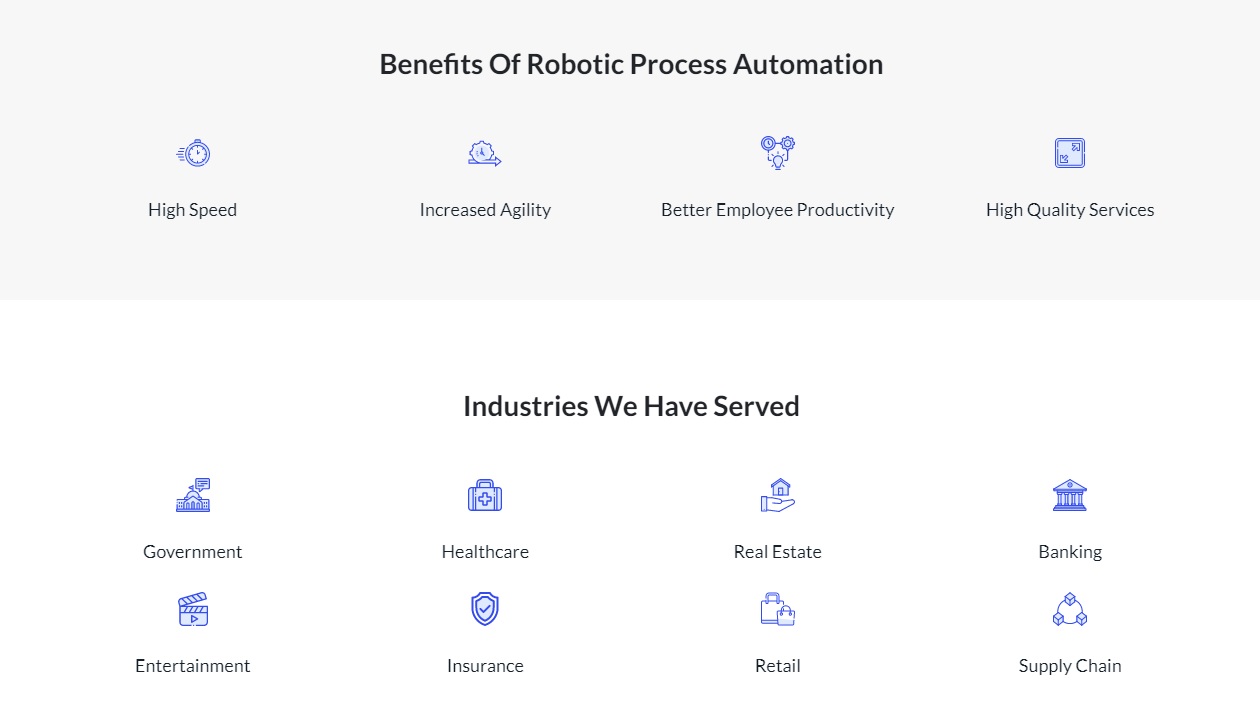The image size is (1260, 721).
Task: Click the Retail shopping bags icon
Action: [778, 609]
